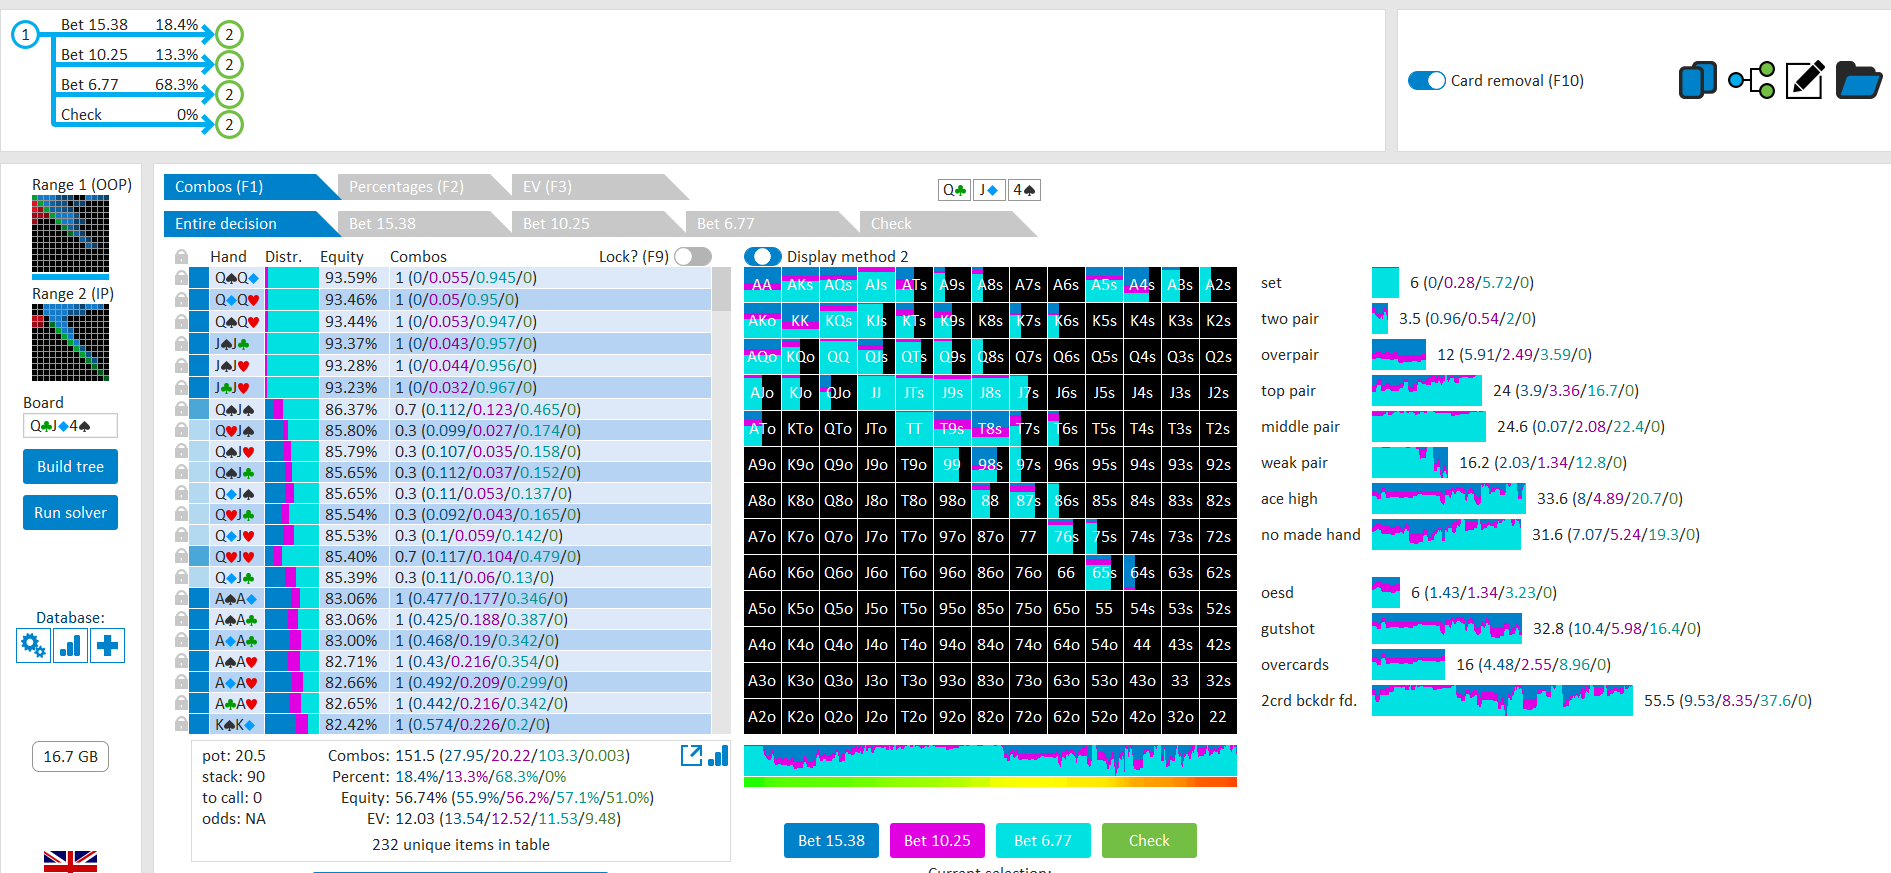Image resolution: width=1891 pixels, height=873 pixels.
Task: Select node 2 after Bet 10.25
Action: click(229, 65)
